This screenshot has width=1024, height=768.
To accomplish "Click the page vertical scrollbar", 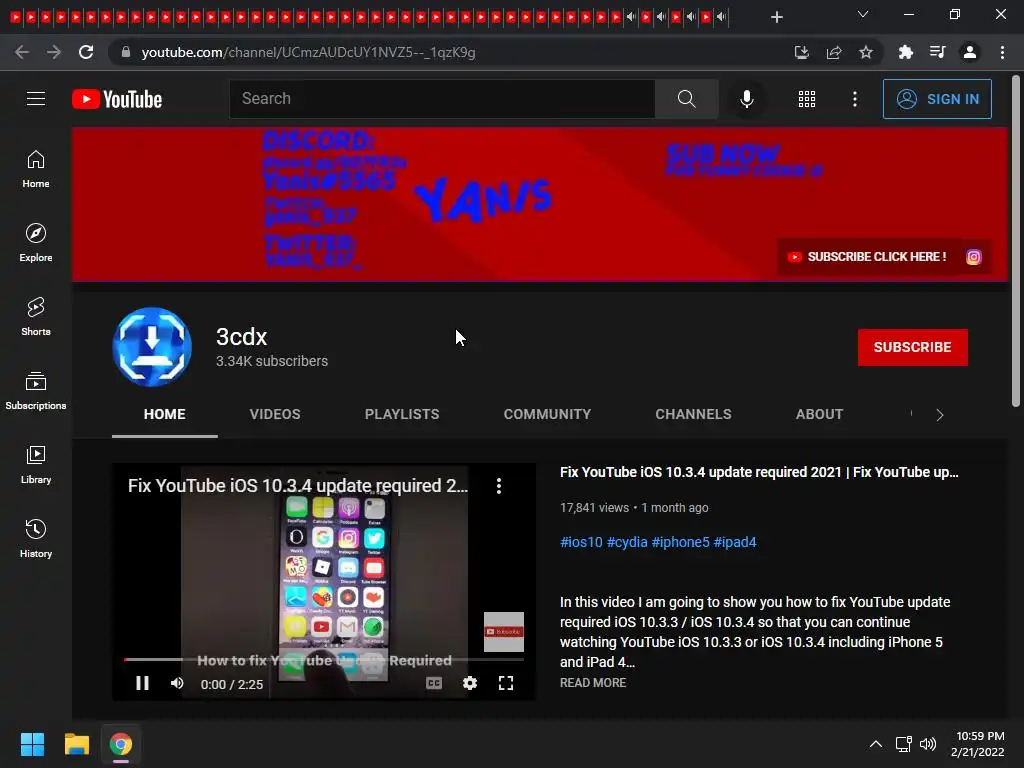I will pyautogui.click(x=1016, y=242).
